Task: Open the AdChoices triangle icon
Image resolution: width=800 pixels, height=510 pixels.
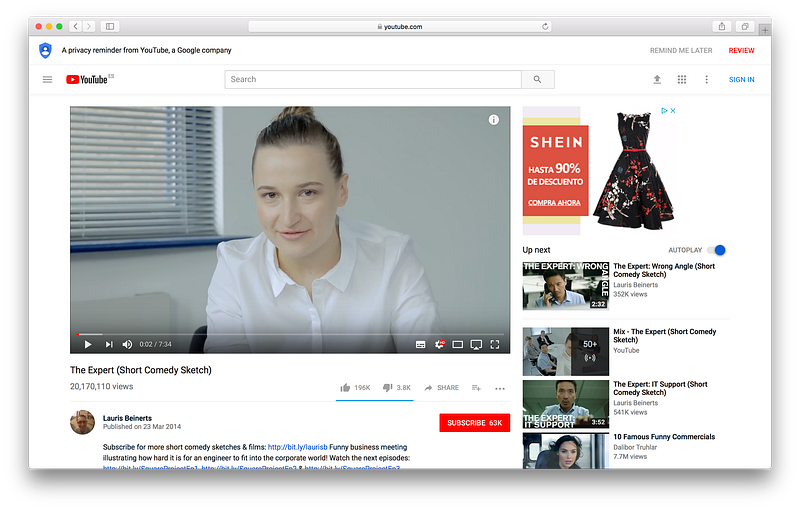Action: pos(664,111)
